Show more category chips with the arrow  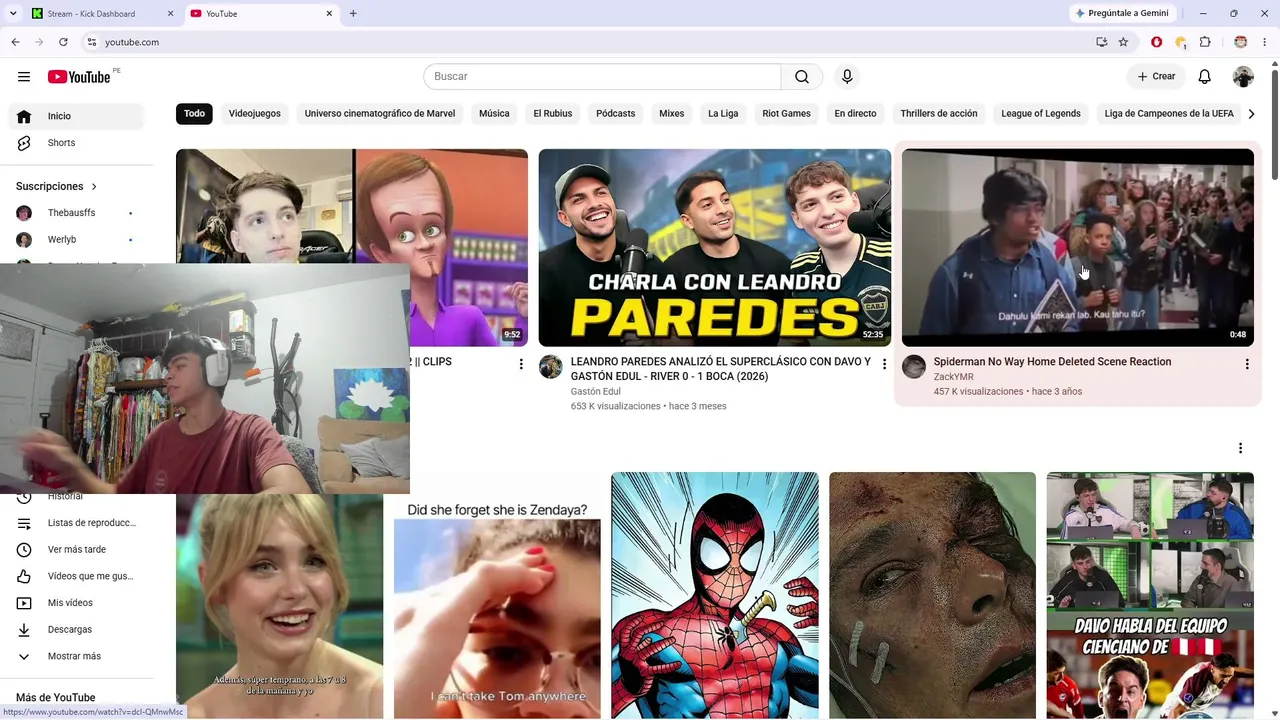(x=1251, y=114)
